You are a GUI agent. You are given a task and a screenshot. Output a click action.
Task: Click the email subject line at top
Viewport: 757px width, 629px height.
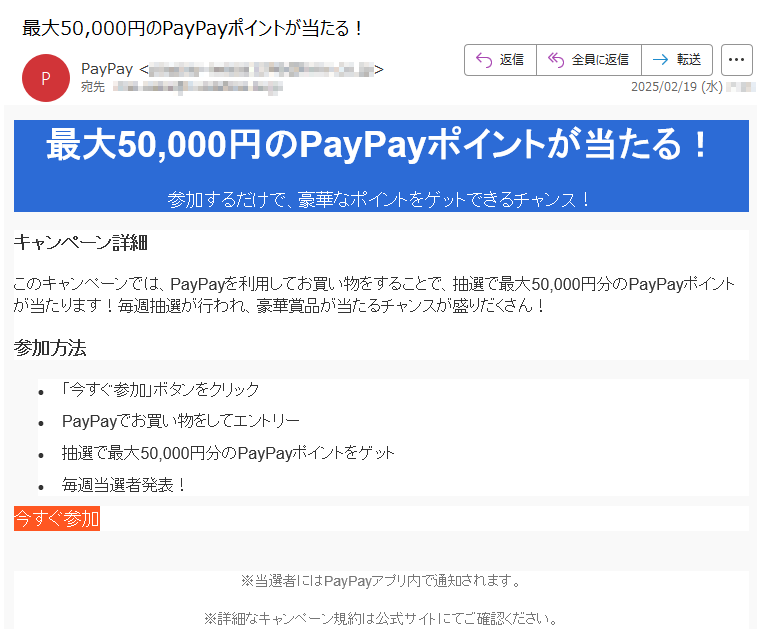click(192, 28)
